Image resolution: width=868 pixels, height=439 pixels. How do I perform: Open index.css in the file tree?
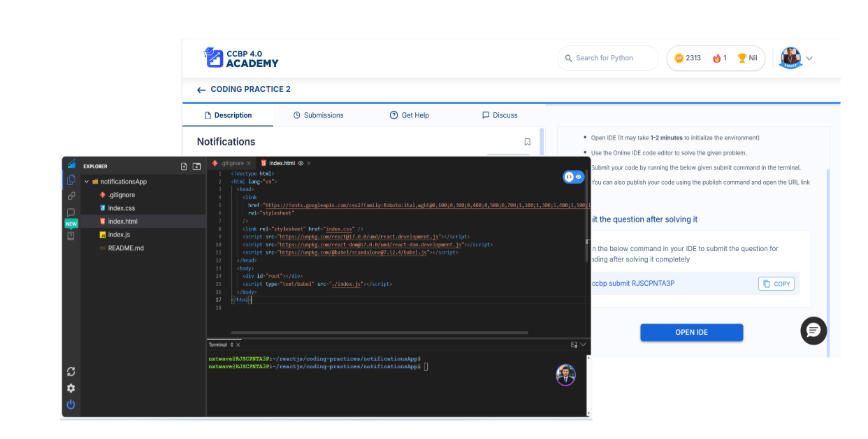pyautogui.click(x=143, y=208)
